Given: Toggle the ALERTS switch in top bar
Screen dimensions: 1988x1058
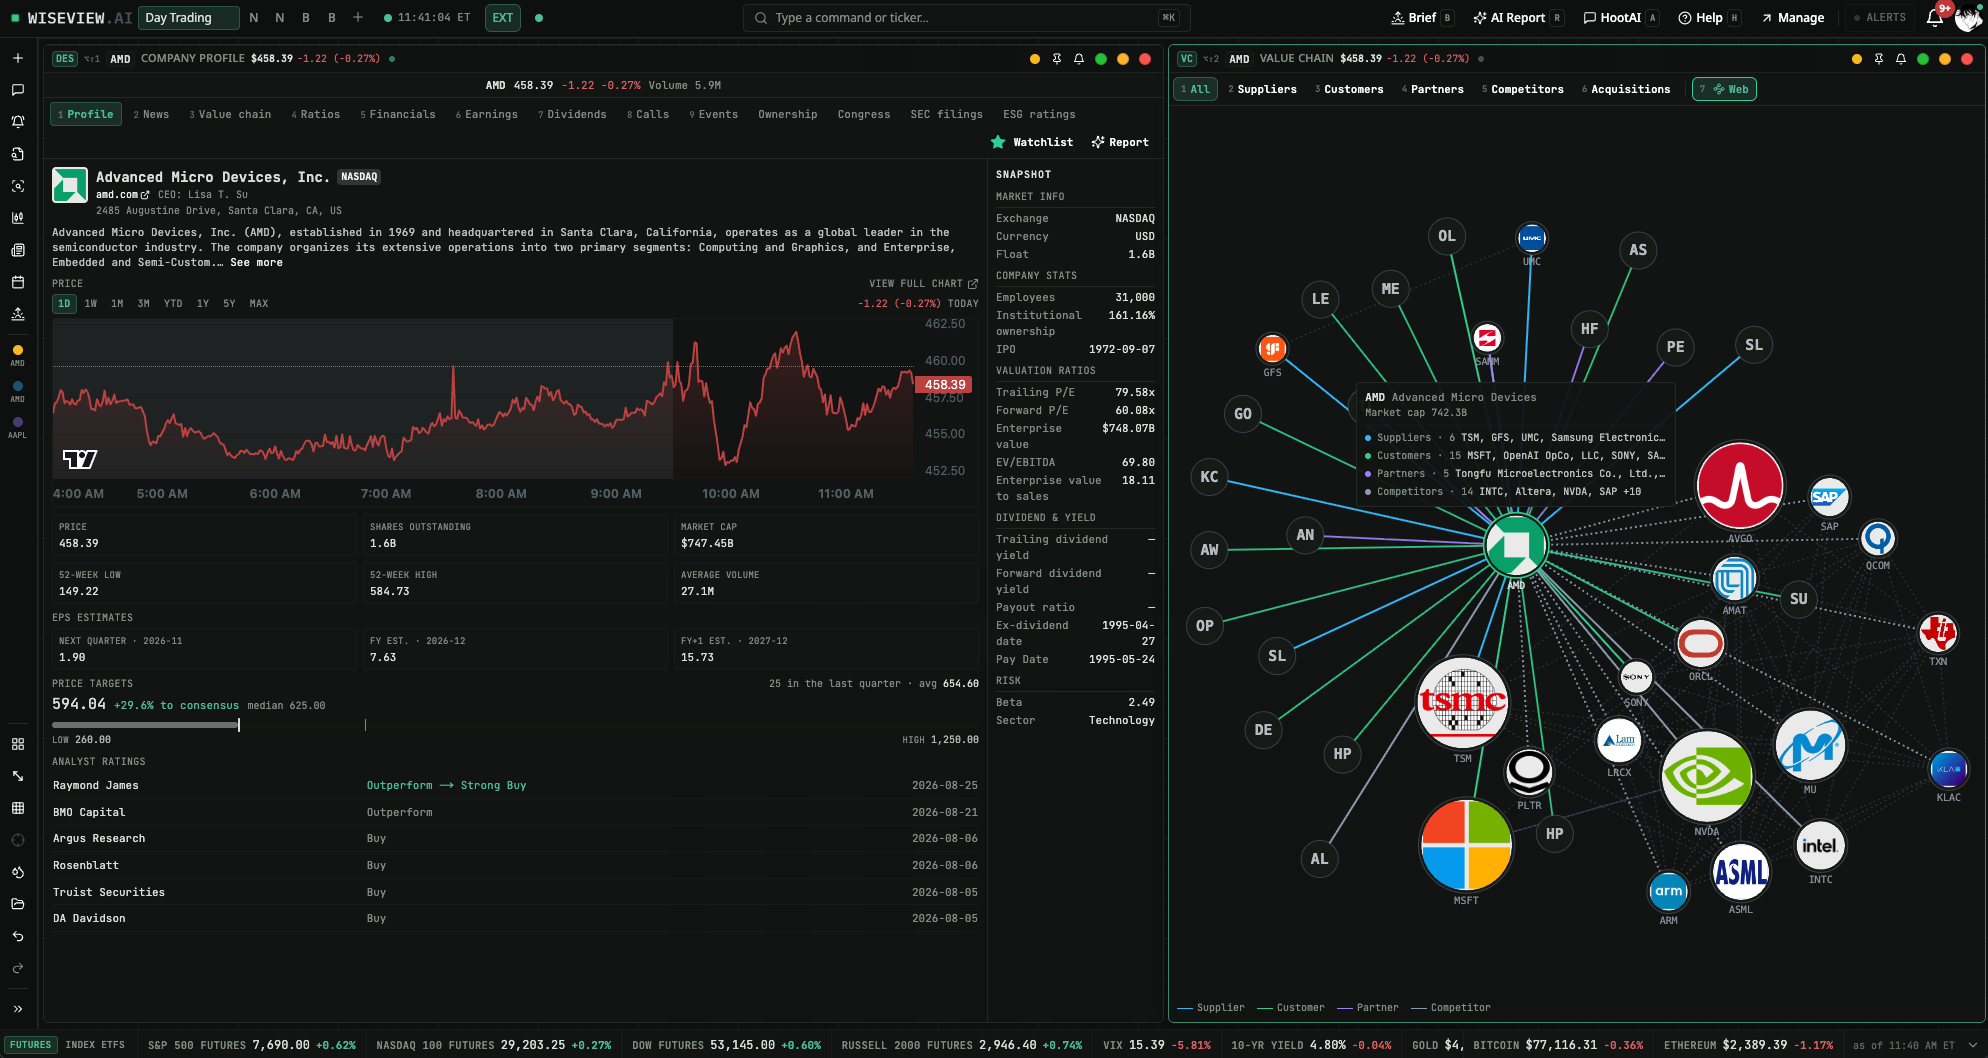Looking at the screenshot, I should click(1880, 18).
